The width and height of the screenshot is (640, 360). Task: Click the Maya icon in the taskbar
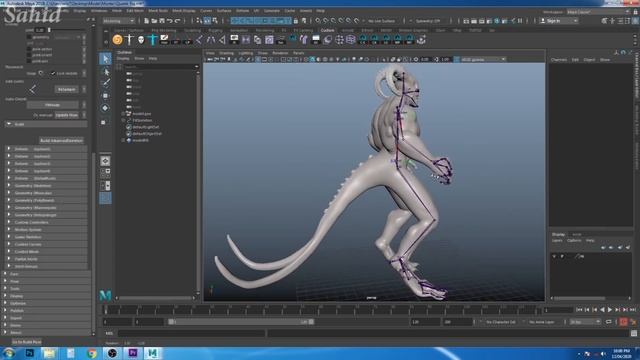(153, 353)
